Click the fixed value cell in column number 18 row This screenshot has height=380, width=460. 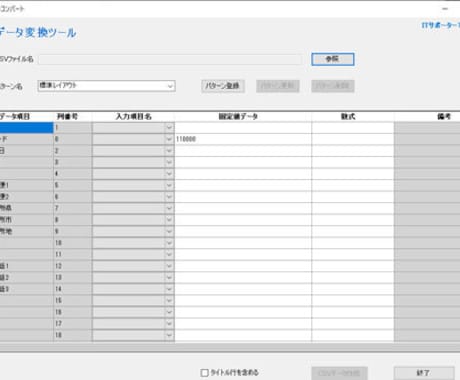point(243,335)
